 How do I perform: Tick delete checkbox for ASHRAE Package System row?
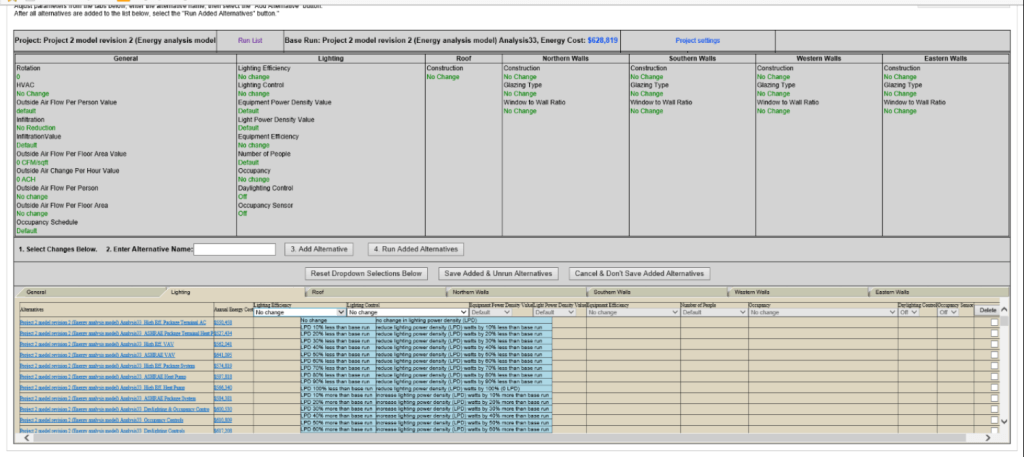click(994, 398)
